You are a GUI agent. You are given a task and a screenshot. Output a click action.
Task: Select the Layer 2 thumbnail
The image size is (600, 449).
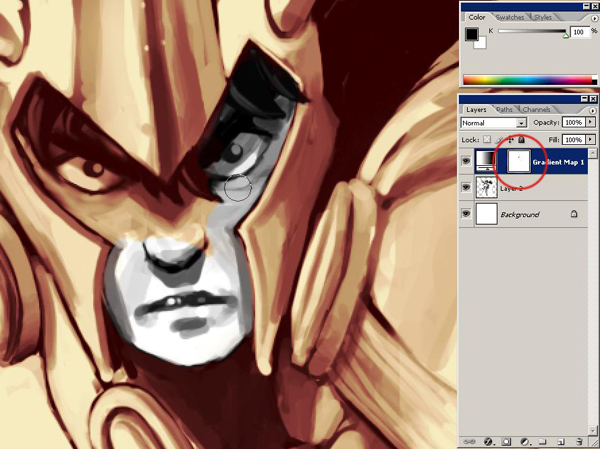(486, 187)
